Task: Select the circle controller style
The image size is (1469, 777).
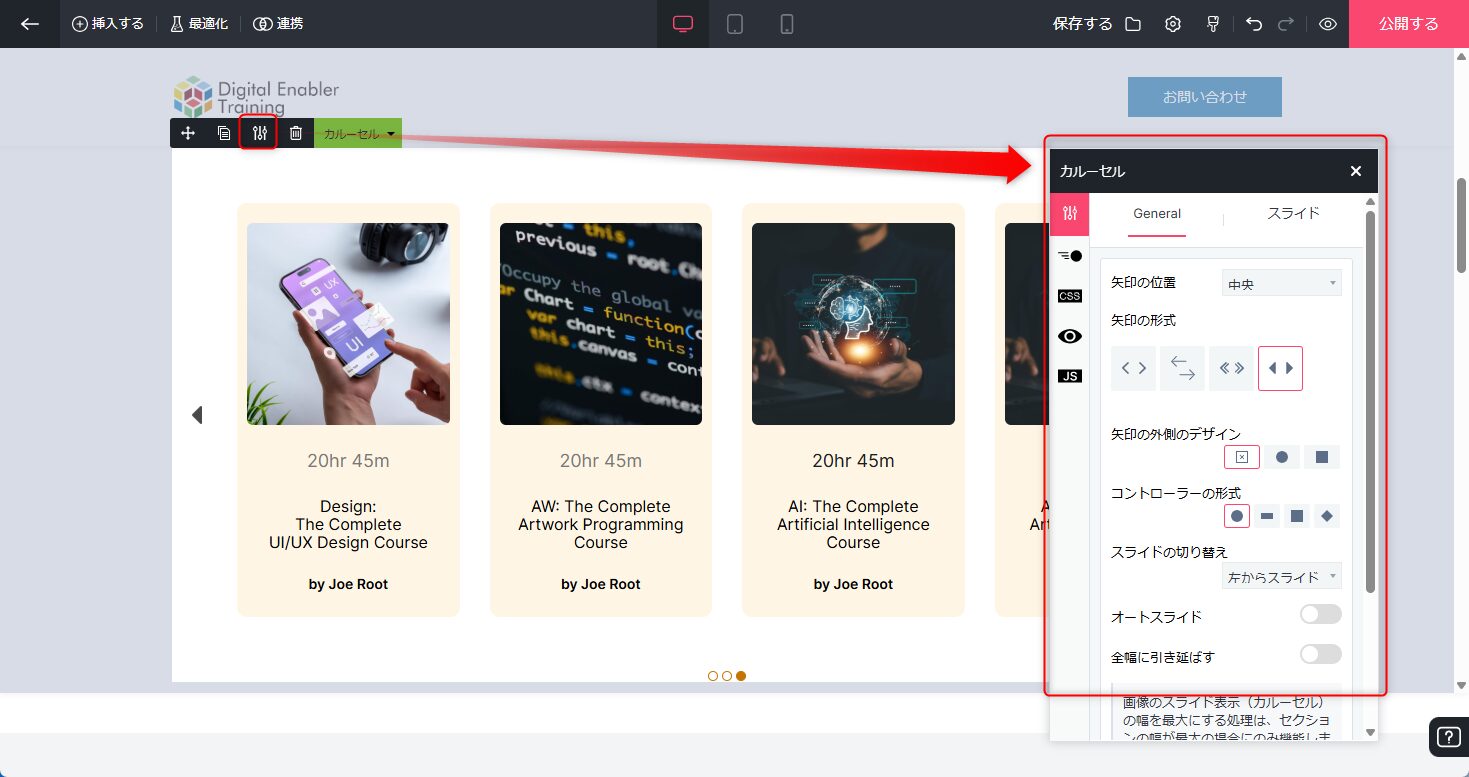Action: (x=1237, y=516)
